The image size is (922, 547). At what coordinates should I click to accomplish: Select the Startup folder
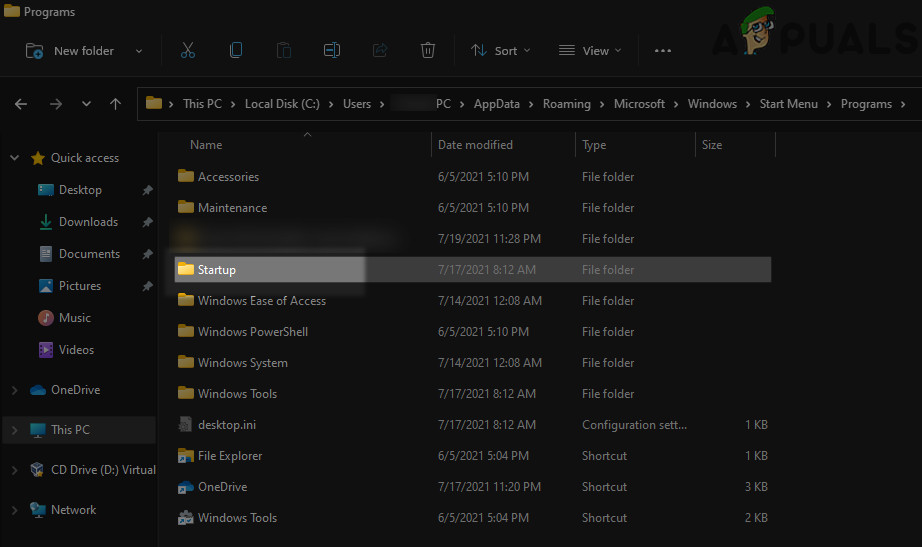217,270
